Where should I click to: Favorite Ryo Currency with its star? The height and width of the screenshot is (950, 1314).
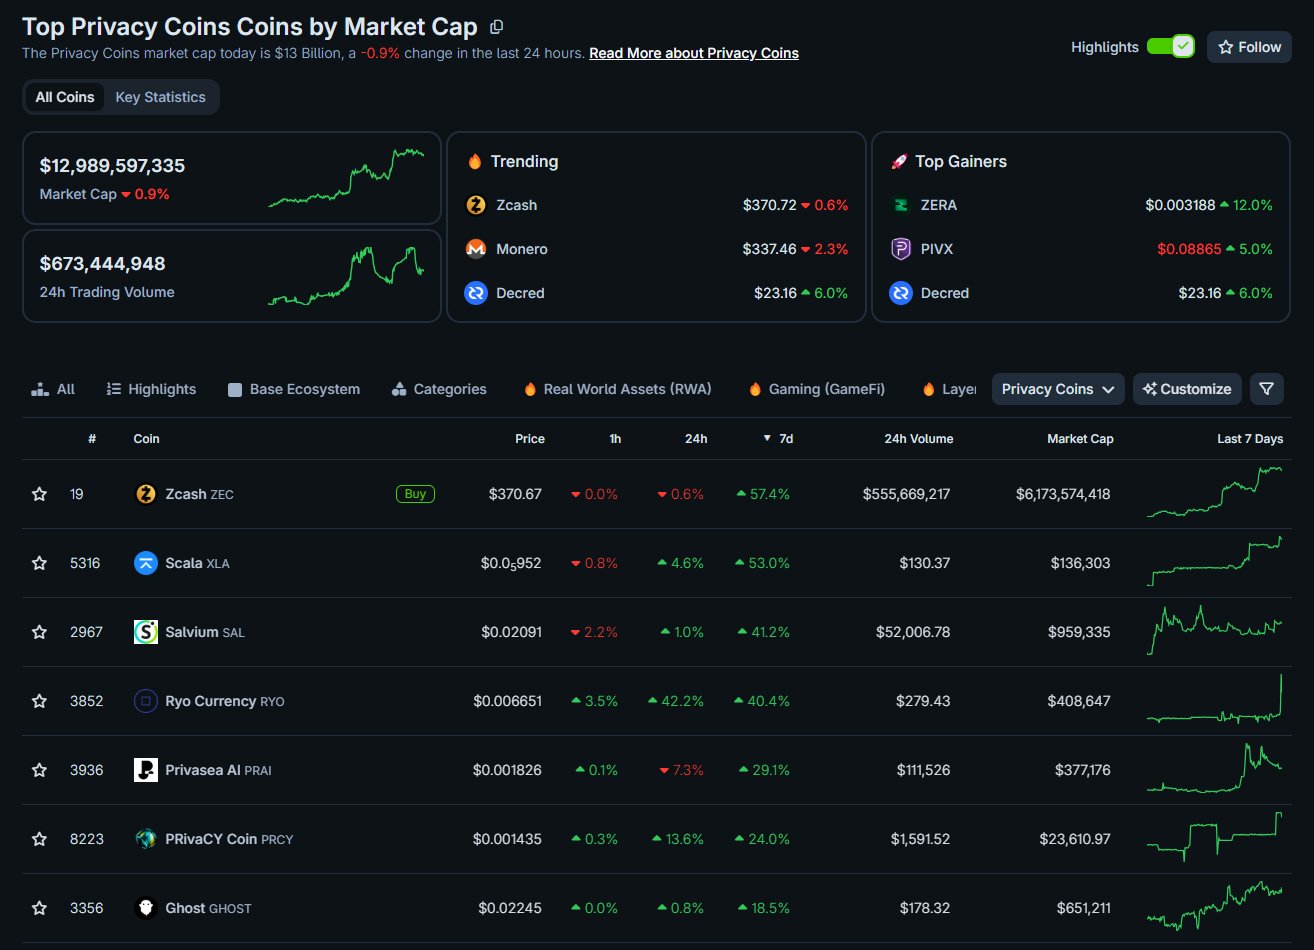pyautogui.click(x=39, y=701)
